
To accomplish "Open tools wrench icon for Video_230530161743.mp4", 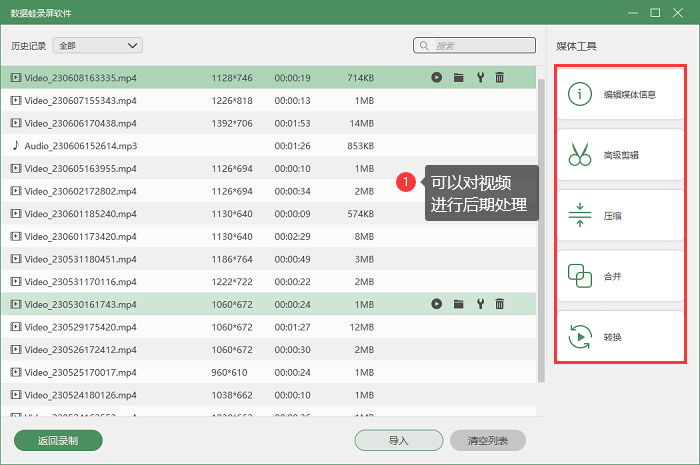I will 480,304.
